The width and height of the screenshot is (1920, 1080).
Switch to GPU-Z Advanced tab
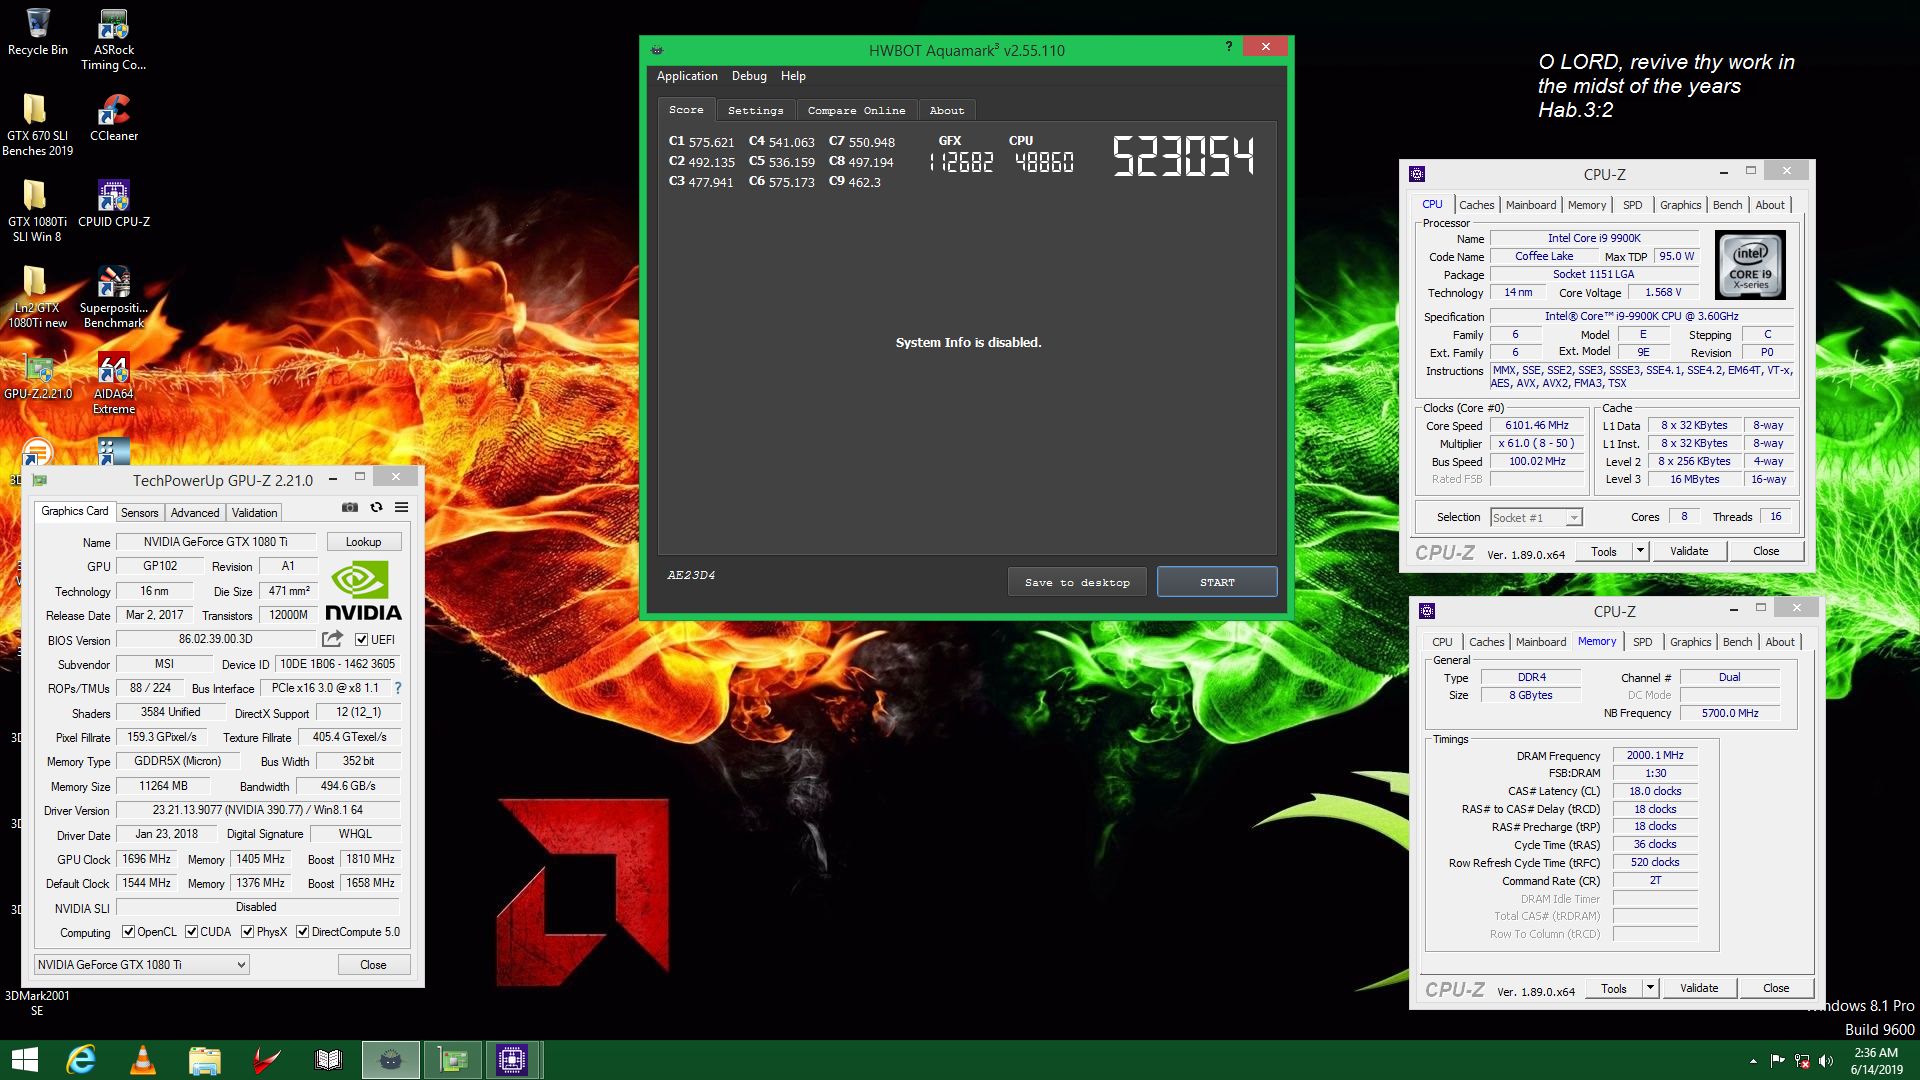(195, 513)
